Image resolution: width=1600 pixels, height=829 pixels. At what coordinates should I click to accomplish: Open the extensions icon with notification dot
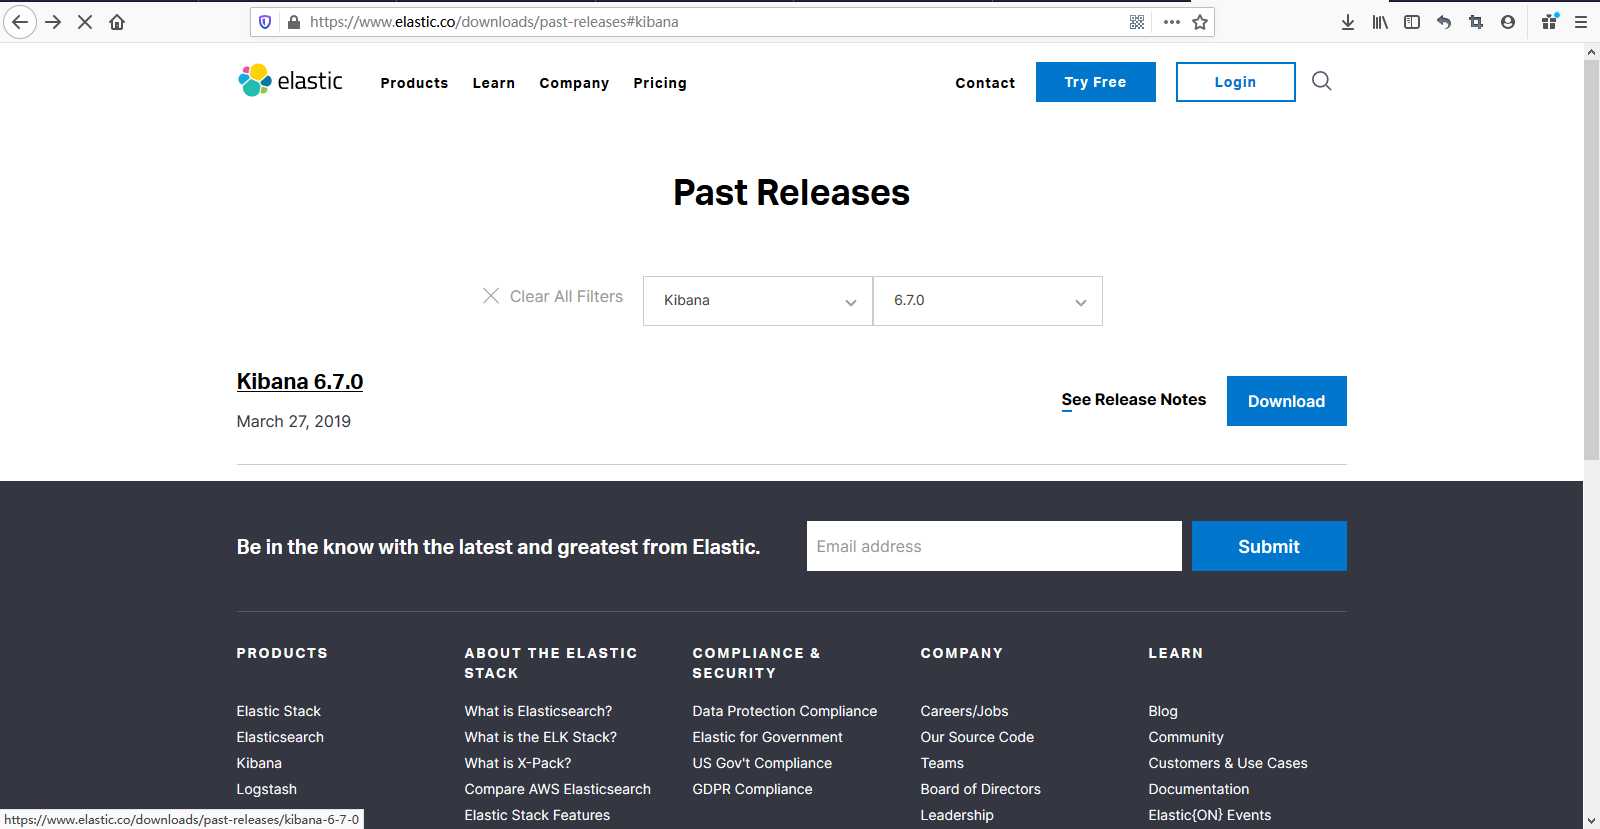pos(1550,21)
